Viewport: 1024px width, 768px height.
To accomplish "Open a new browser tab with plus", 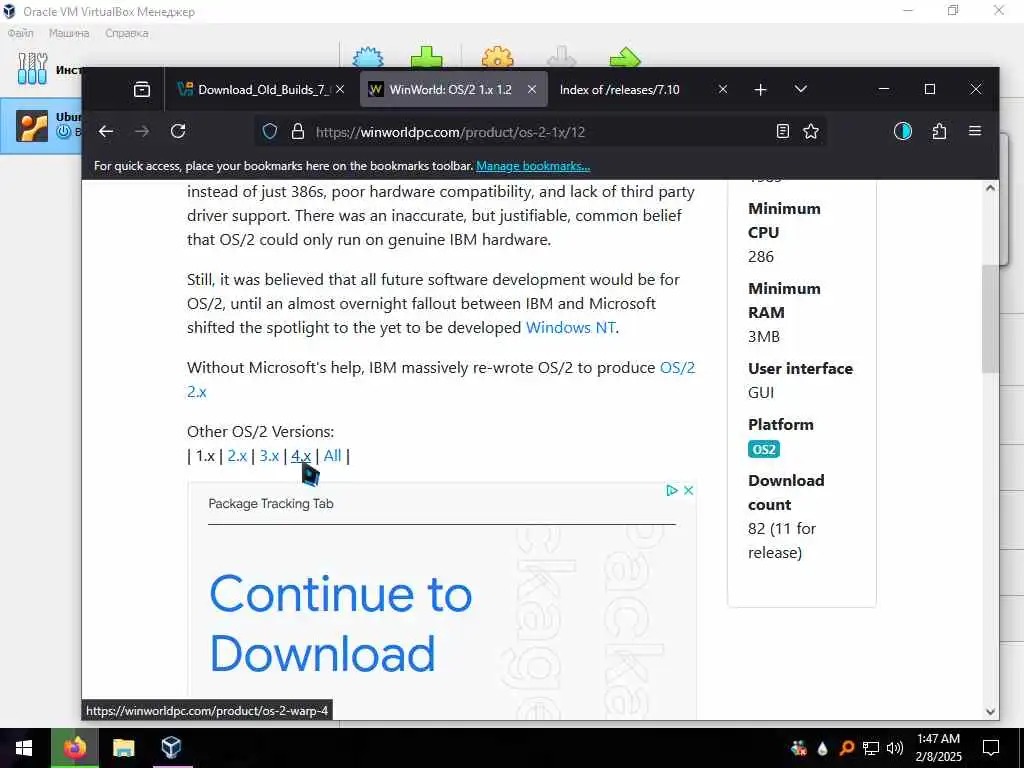I will coord(760,89).
